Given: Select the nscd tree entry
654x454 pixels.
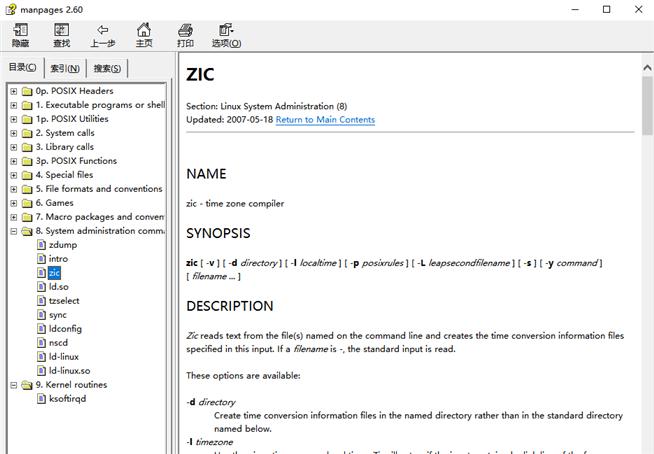Looking at the screenshot, I should pyautogui.click(x=58, y=343).
